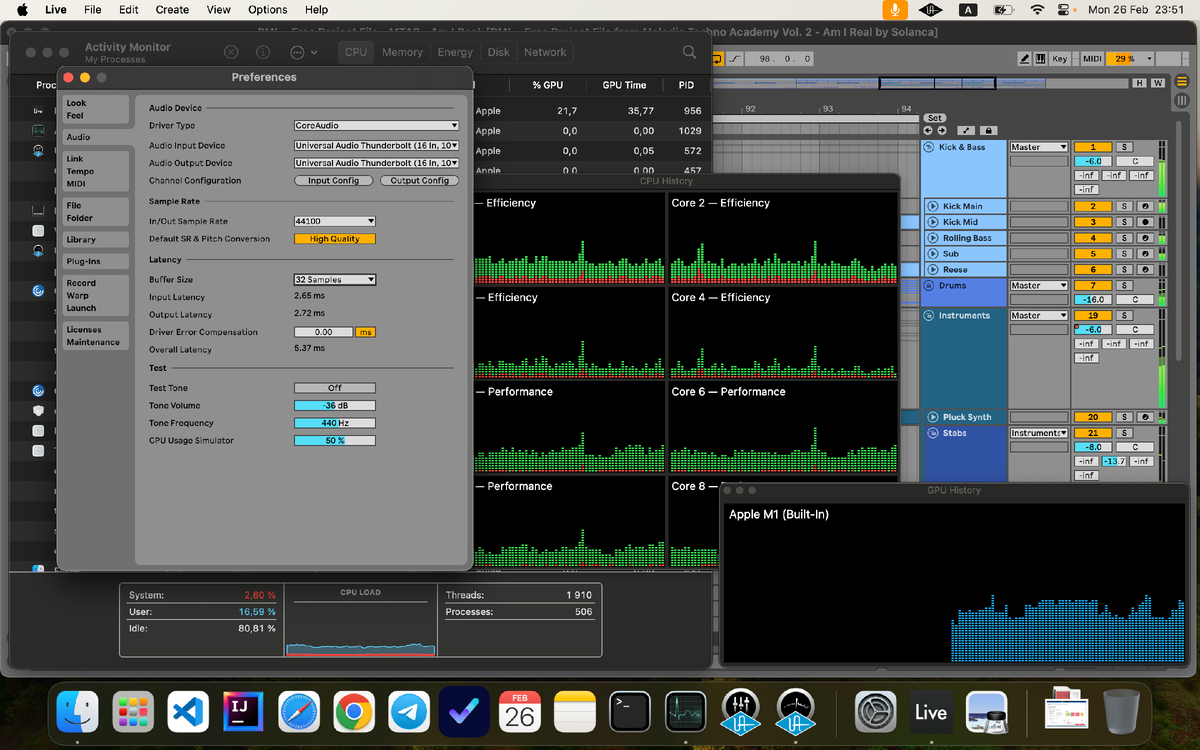The height and width of the screenshot is (750, 1200).
Task: Click the mixer circles icon on the right edge
Action: click(1181, 99)
